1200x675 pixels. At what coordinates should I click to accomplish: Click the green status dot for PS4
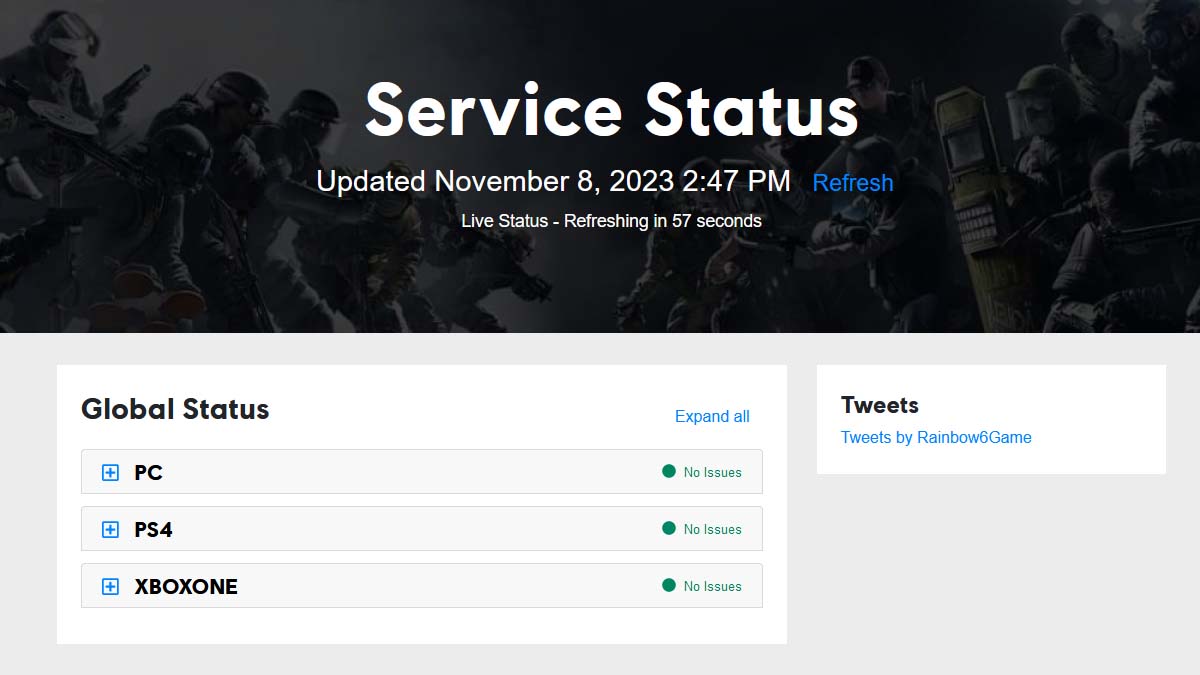pyautogui.click(x=669, y=528)
